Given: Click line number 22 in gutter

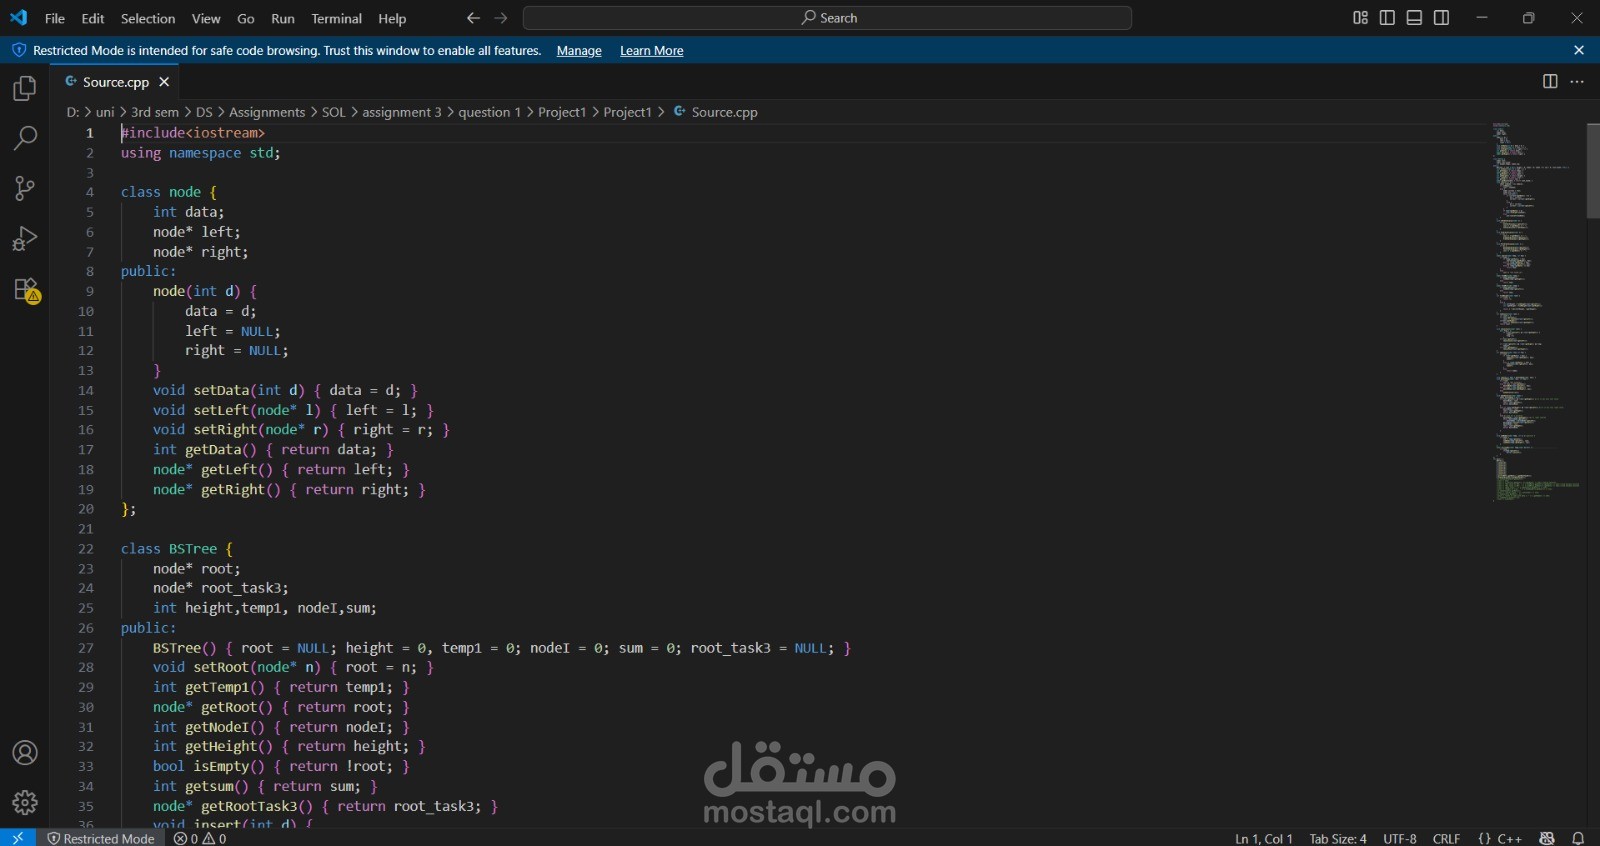Looking at the screenshot, I should [86, 549].
